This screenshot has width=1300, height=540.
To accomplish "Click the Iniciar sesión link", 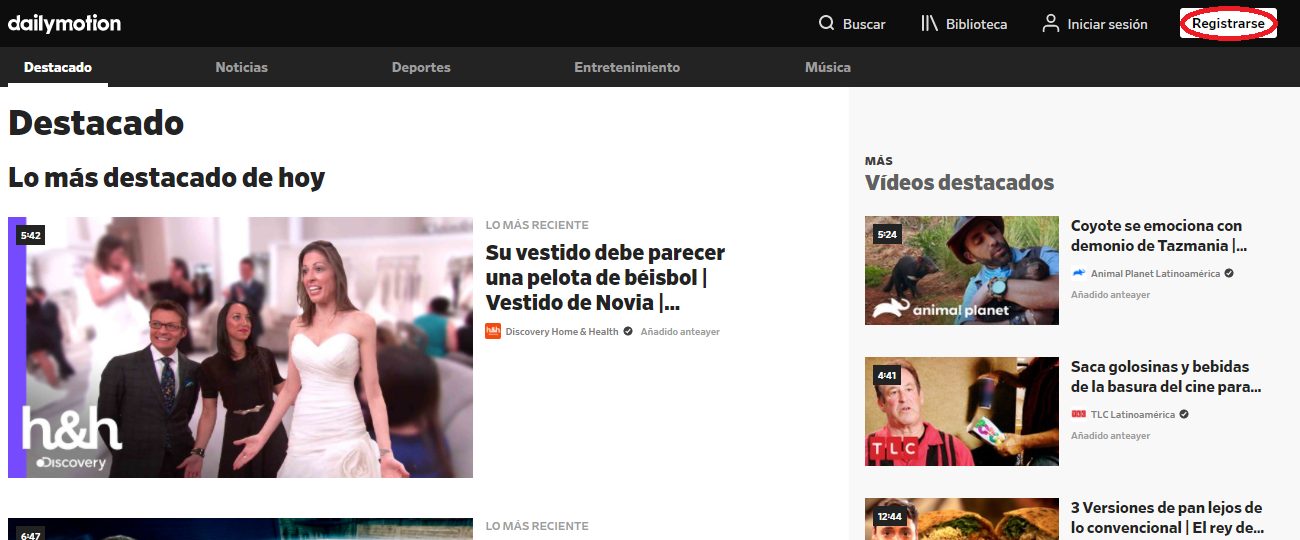I will 1107,24.
